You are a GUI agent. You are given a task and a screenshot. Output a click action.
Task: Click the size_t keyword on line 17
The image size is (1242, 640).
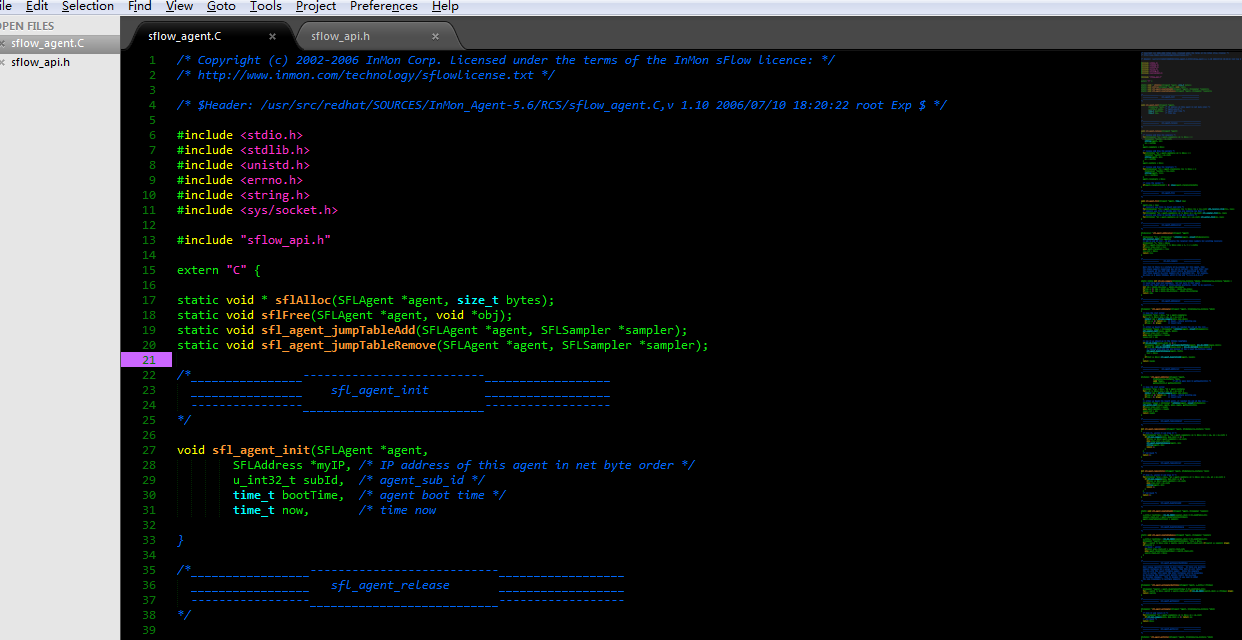[478, 300]
